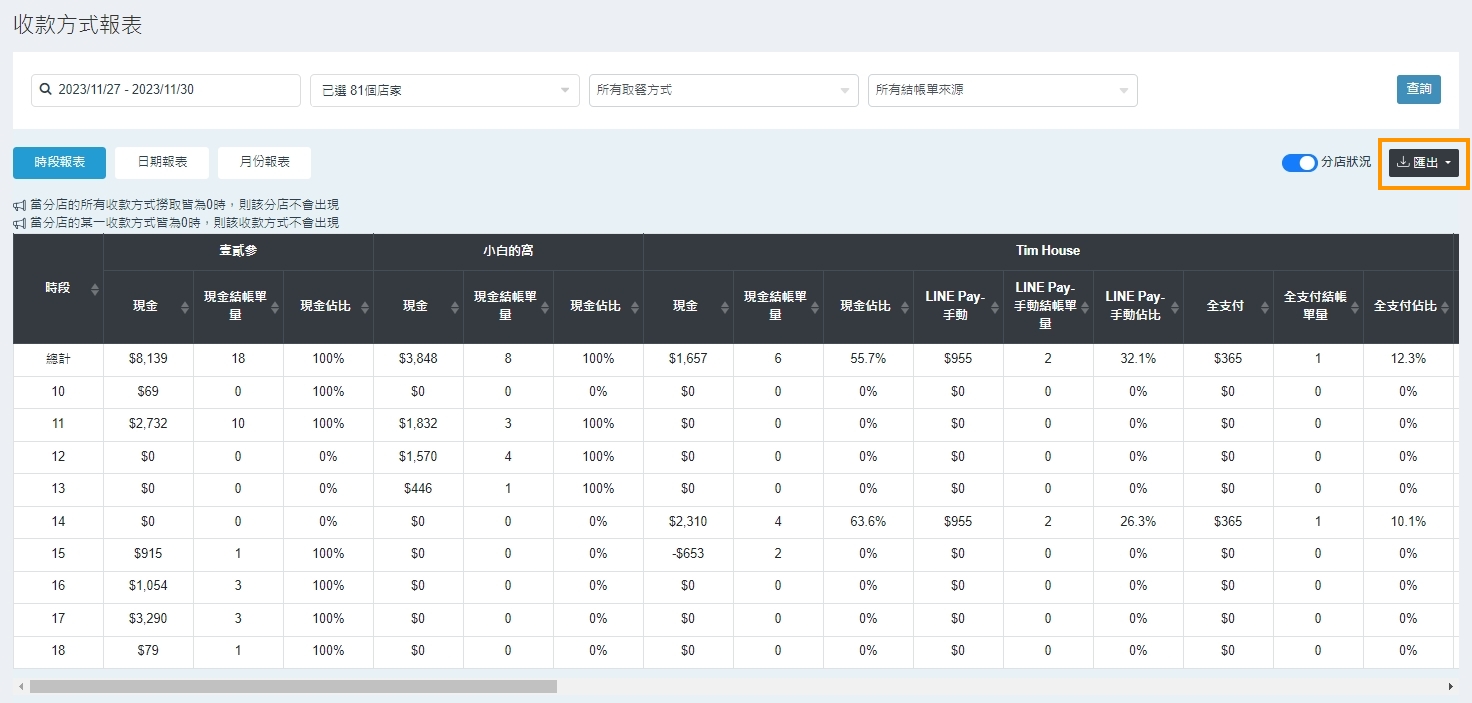This screenshot has width=1472, height=703.
Task: Click the search icon in date field
Action: point(45,90)
